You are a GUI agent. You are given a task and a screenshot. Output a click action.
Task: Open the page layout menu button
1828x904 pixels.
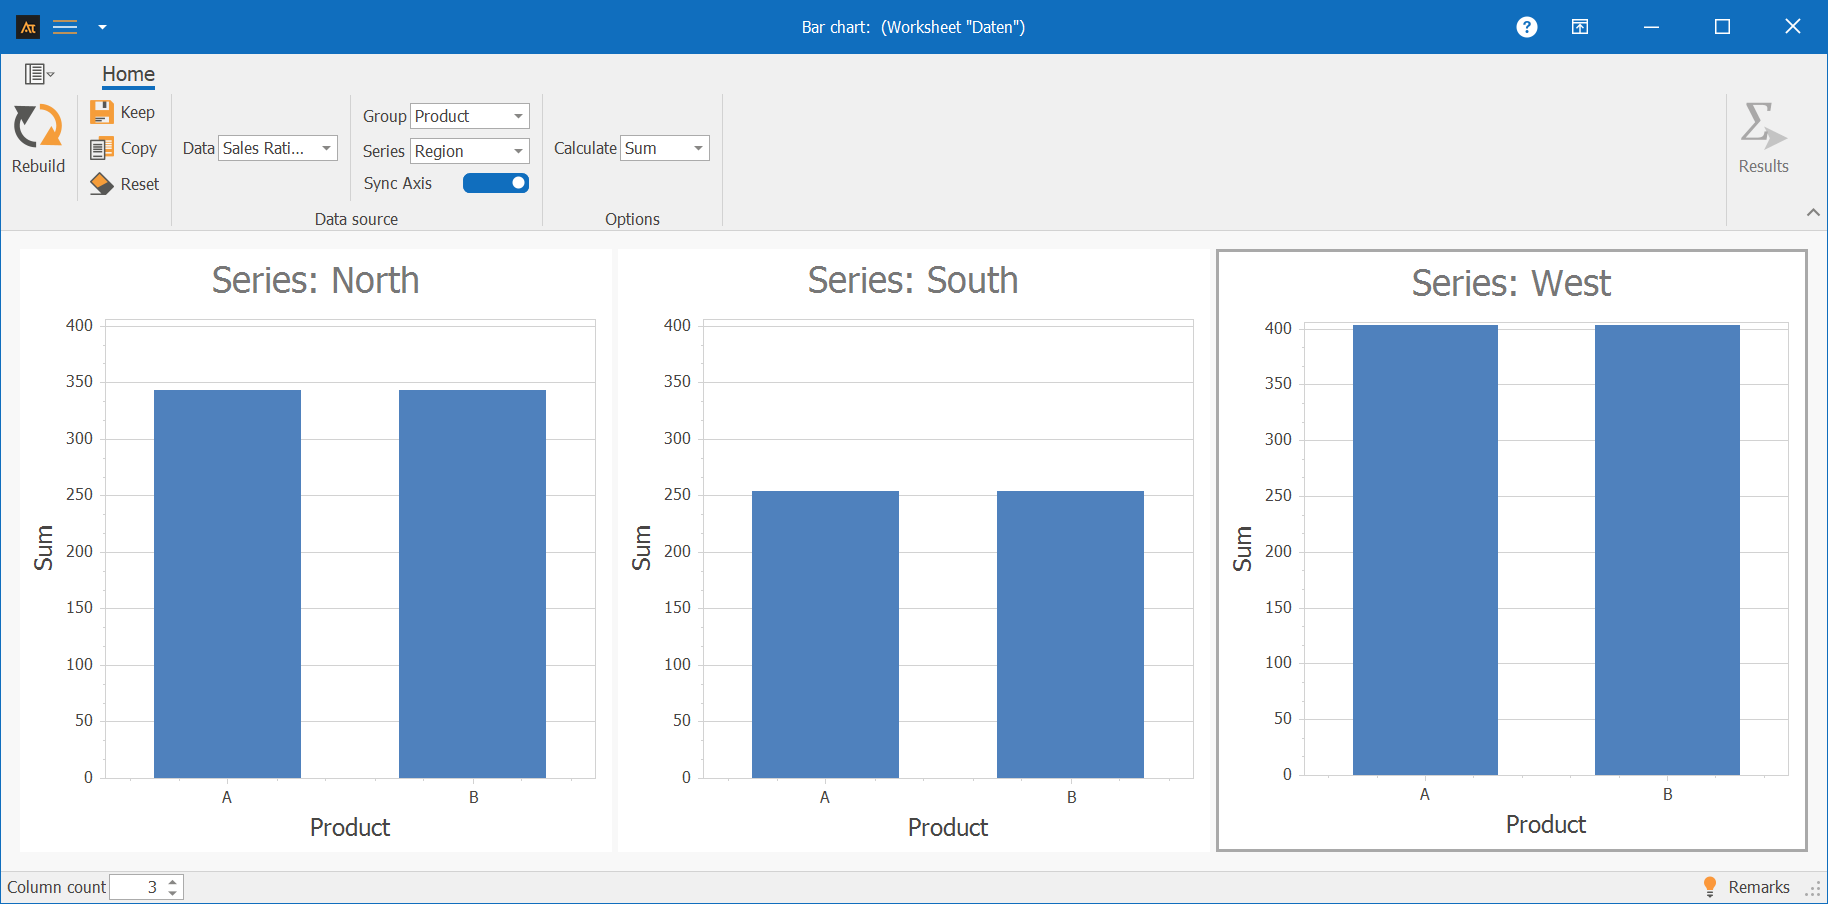pyautogui.click(x=39, y=74)
